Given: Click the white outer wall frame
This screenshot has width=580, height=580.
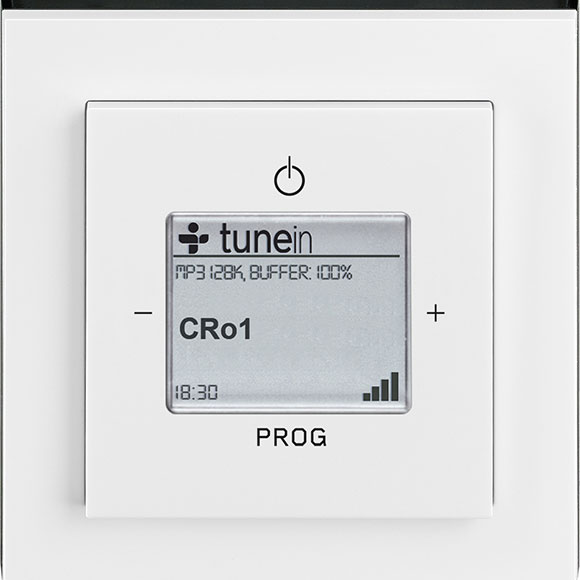Looking at the screenshot, I should (43, 296).
